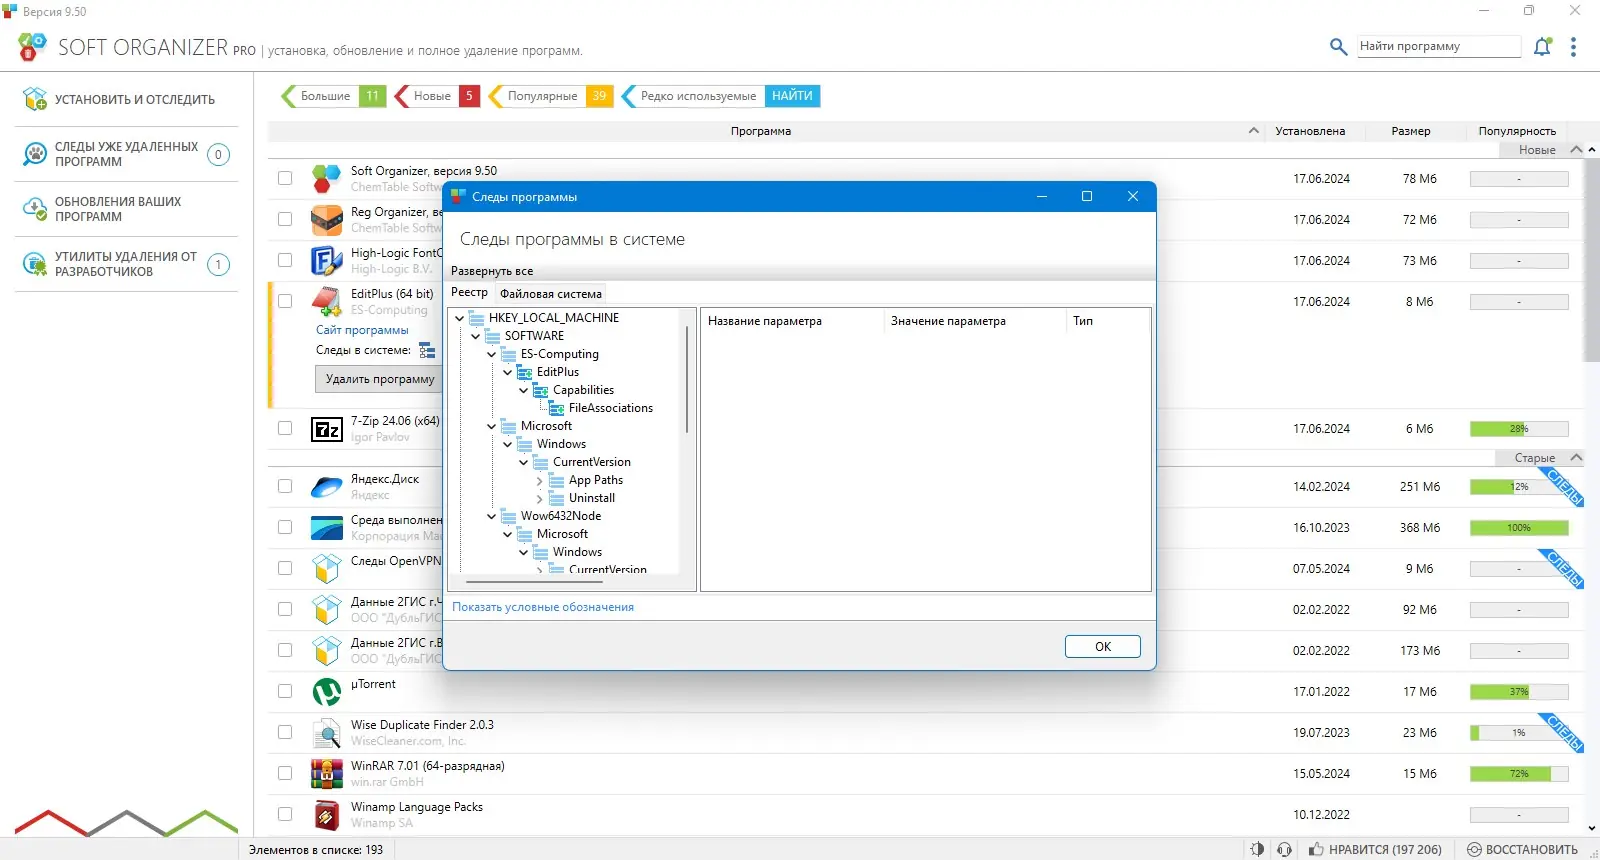The image size is (1600, 860).
Task: Click the Установить и отследить sidebar icon
Action: tap(35, 99)
